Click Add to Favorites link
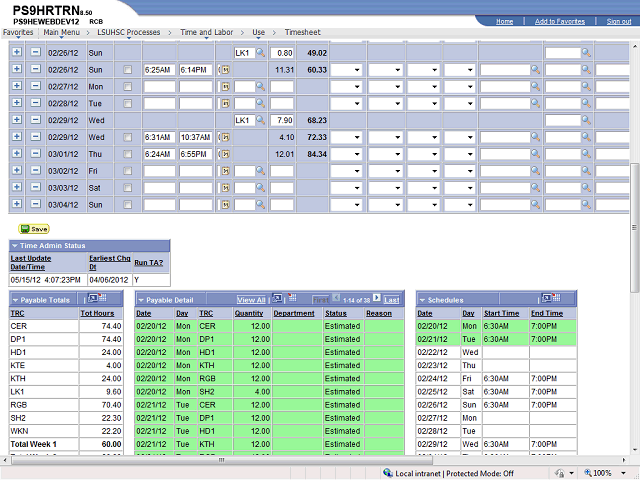 [x=560, y=21]
